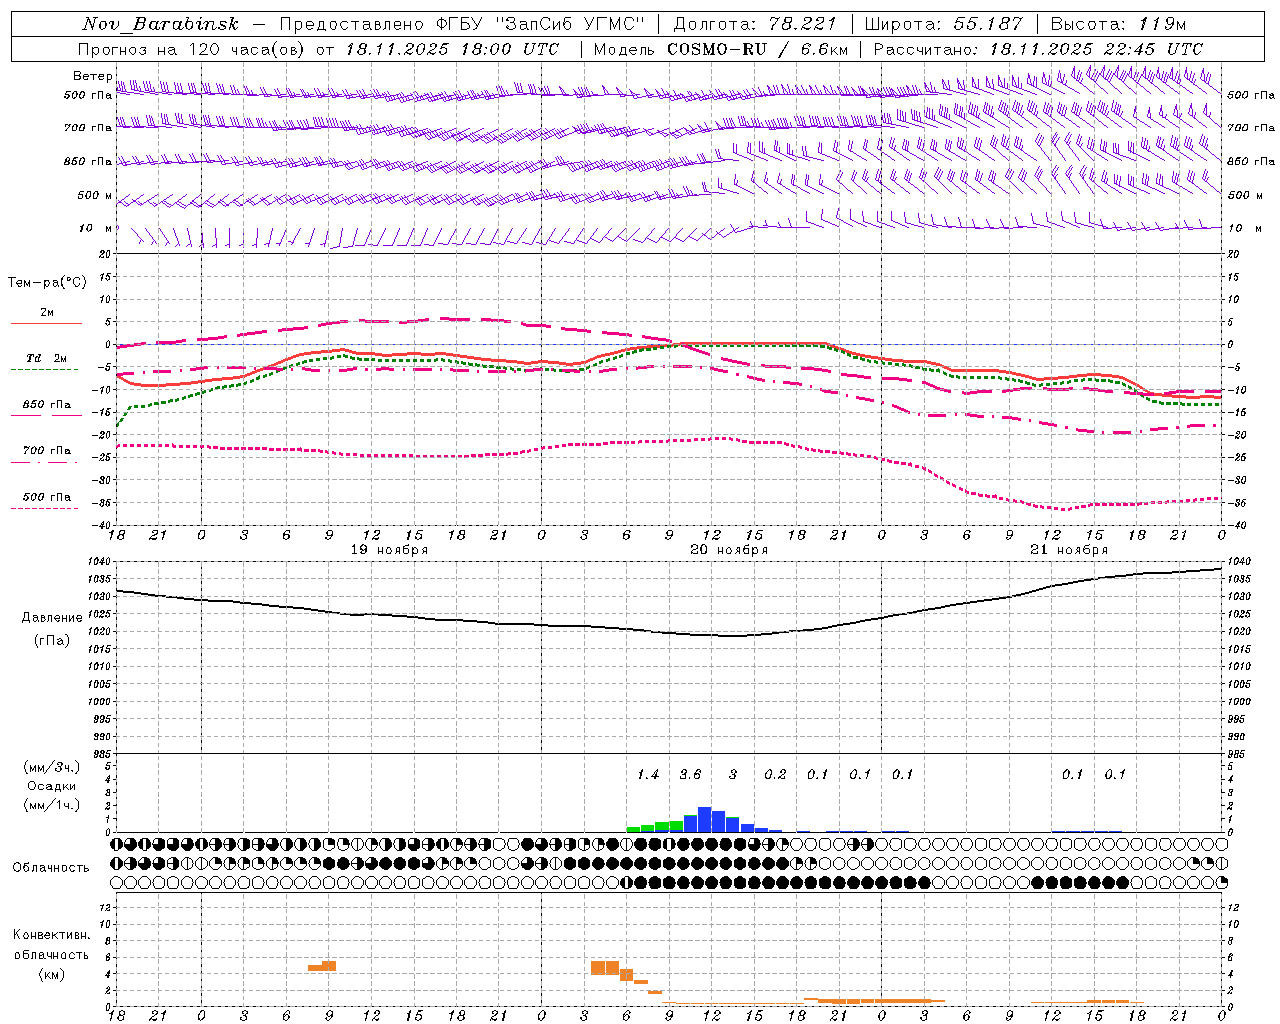Click the model label 'COSMO-RU / 6.6км'
1280x1024 pixels.
pyautogui.click(x=758, y=49)
